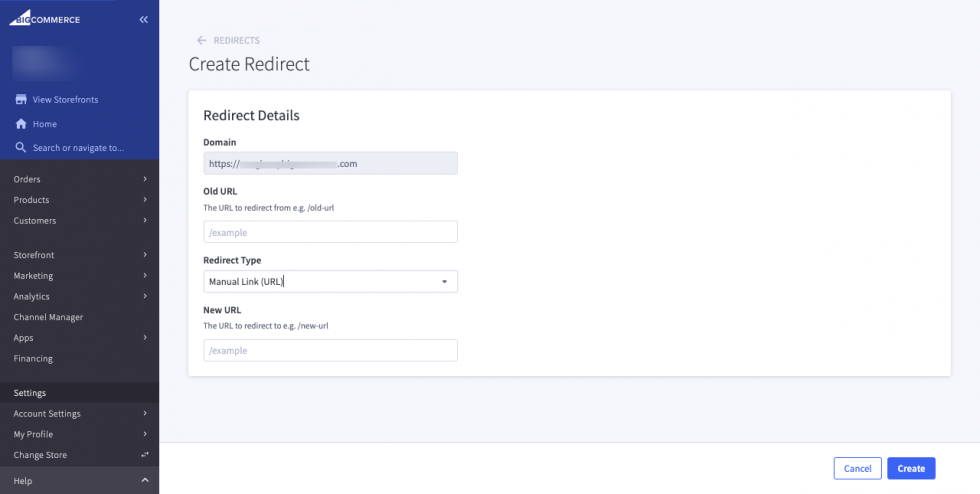
Task: Select Settings in sidebar
Action: pyautogui.click(x=30, y=393)
